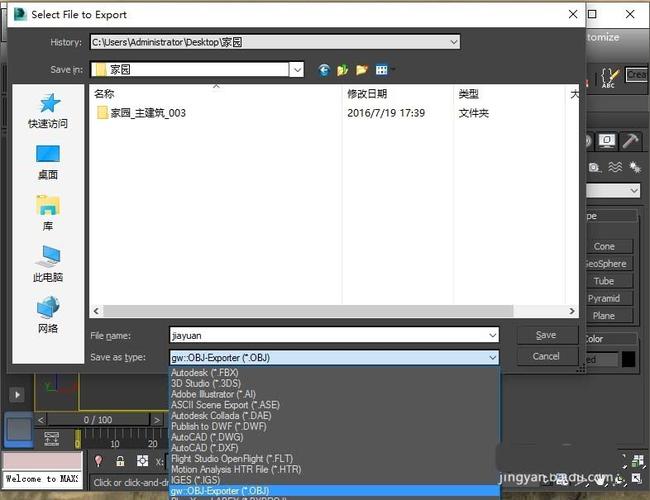The image size is (650, 500).
Task: Click the ABC spelling tool icon in 3ds Max toolbar
Action: [x=609, y=77]
